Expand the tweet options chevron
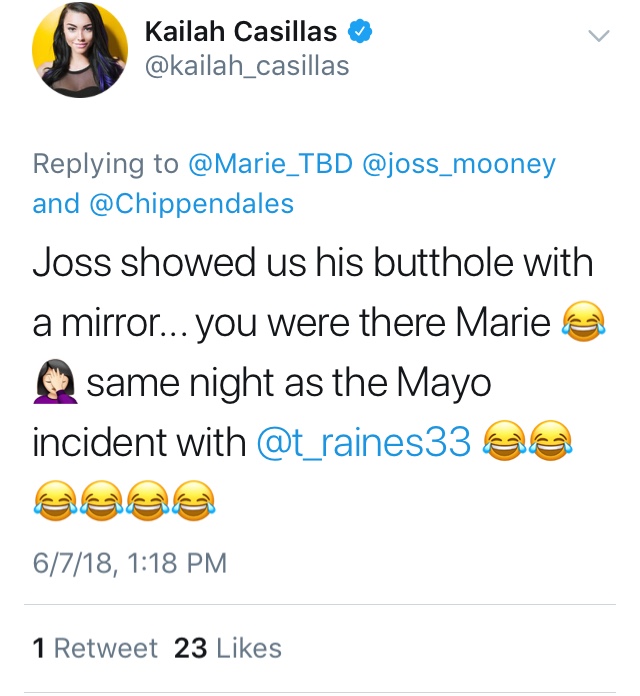Viewport: 640px width, 696px height. click(599, 36)
